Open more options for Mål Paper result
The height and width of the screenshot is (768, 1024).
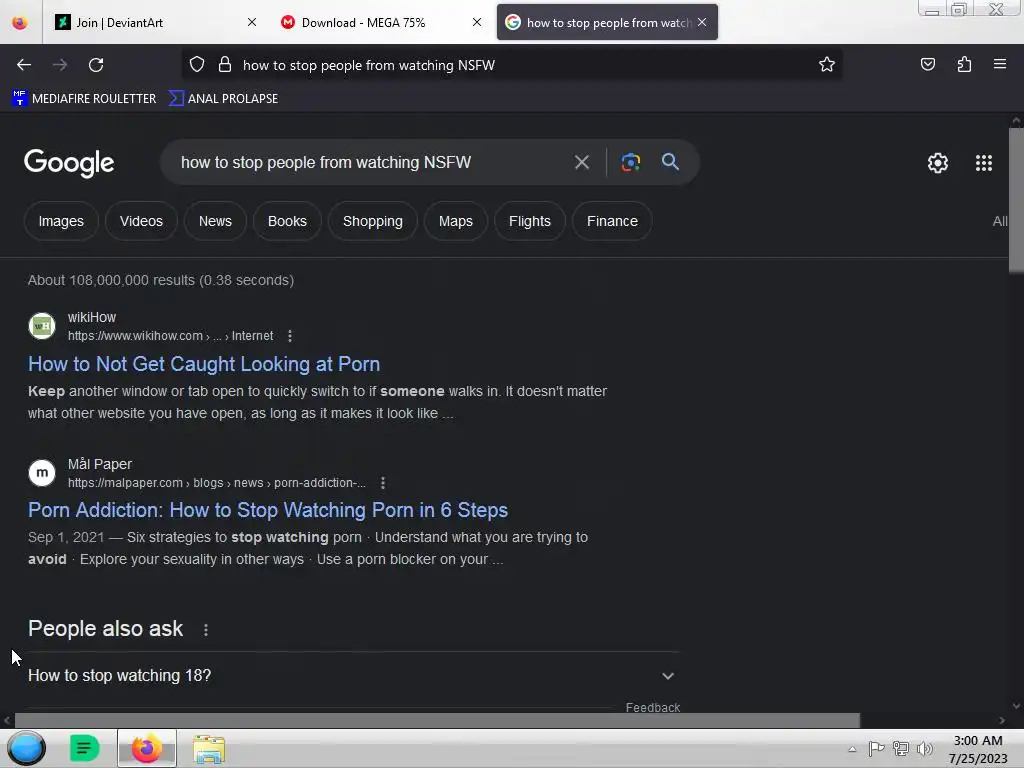tap(383, 483)
